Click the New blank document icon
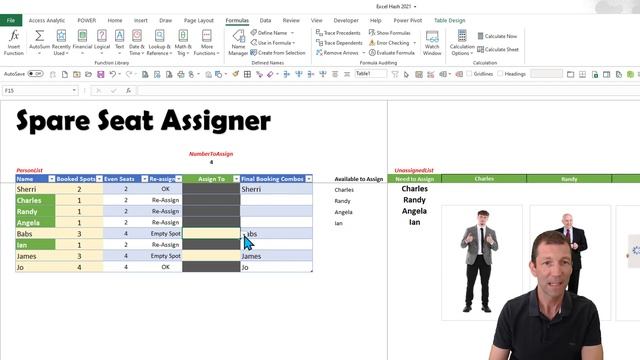The height and width of the screenshot is (360, 640). click(x=64, y=74)
